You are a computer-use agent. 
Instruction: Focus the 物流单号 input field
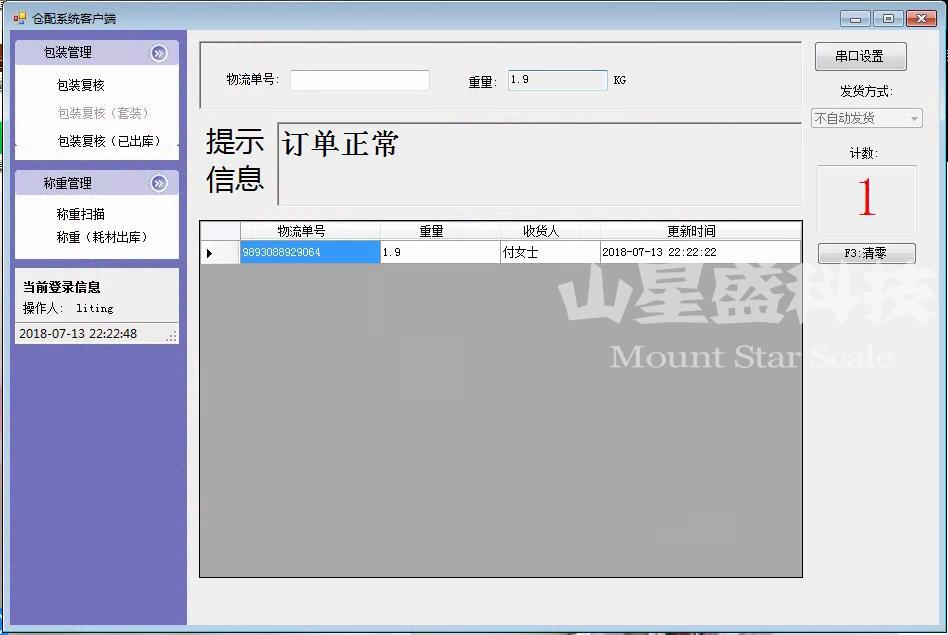[x=359, y=80]
